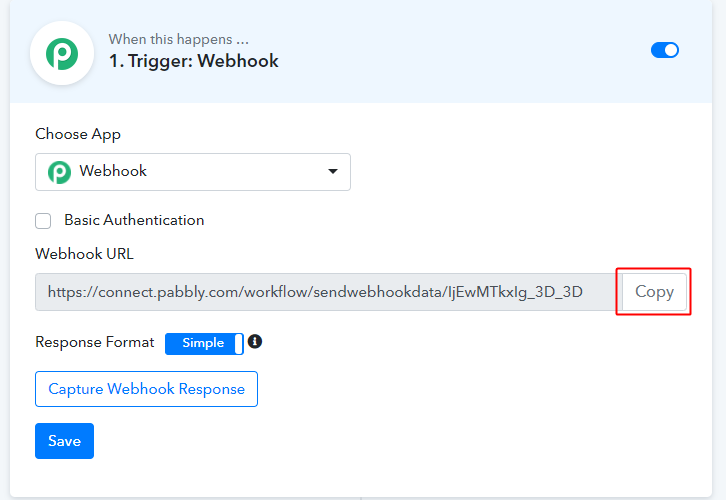Open the Choose App Webhook dropdown
The height and width of the screenshot is (500, 726).
(193, 172)
